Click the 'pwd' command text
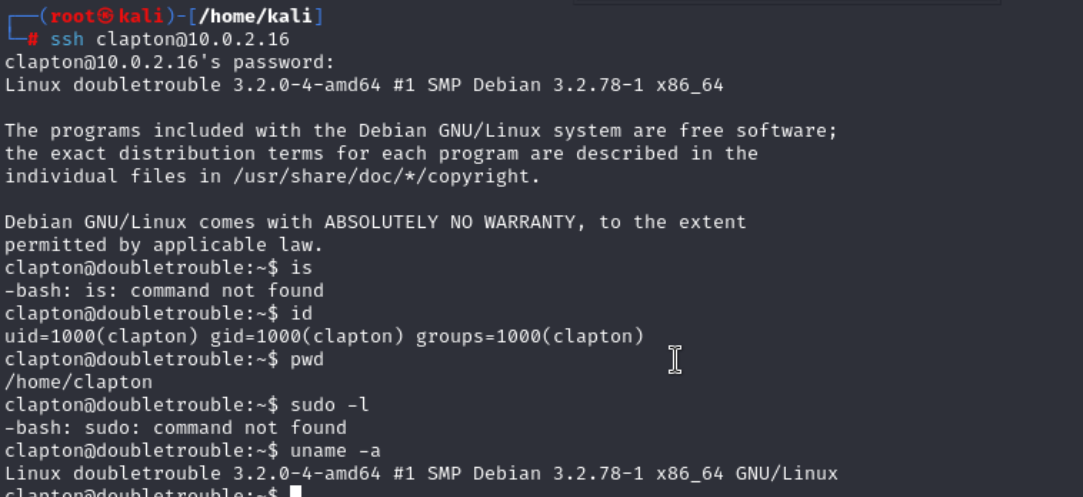 tap(307, 360)
